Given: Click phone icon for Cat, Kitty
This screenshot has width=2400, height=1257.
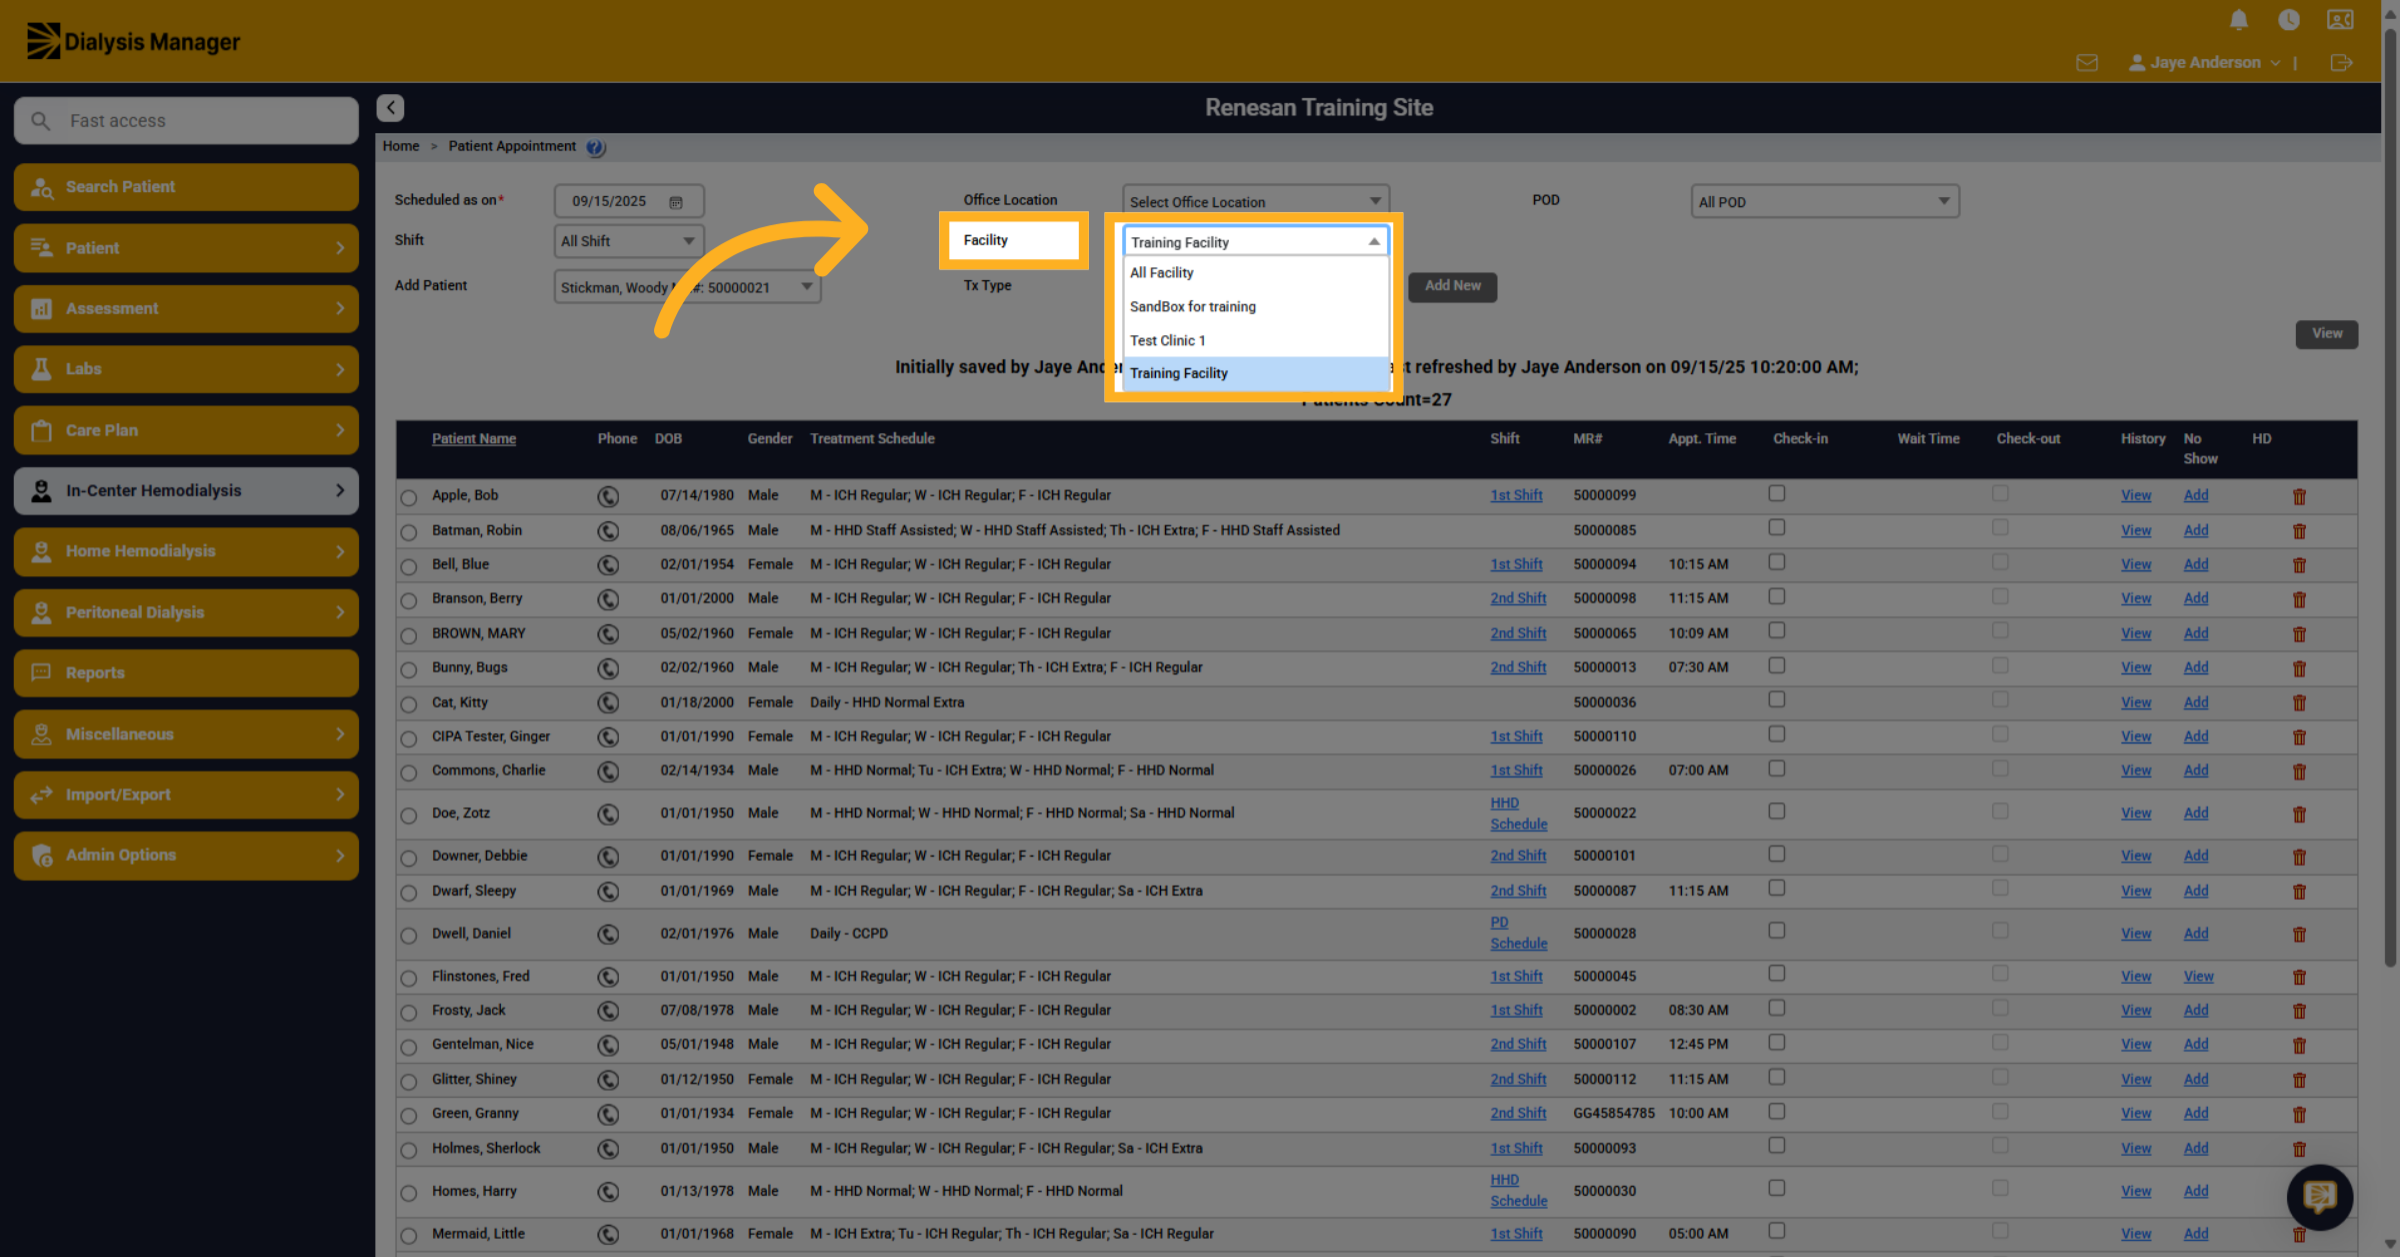Looking at the screenshot, I should point(608,703).
